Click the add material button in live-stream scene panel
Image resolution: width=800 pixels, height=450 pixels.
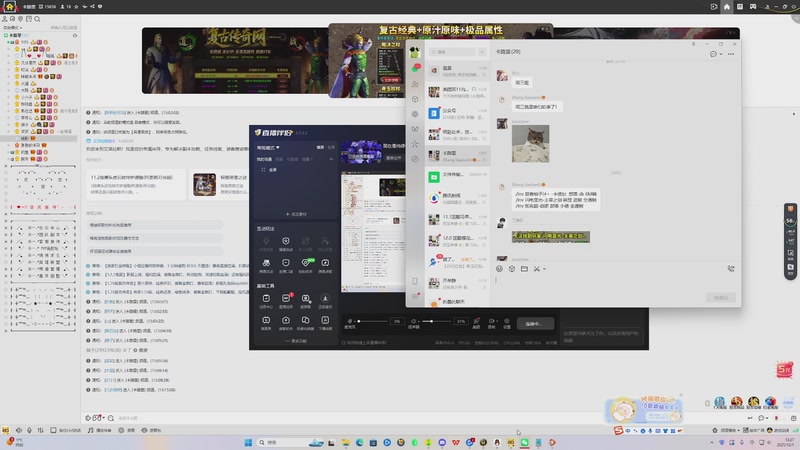(x=296, y=214)
